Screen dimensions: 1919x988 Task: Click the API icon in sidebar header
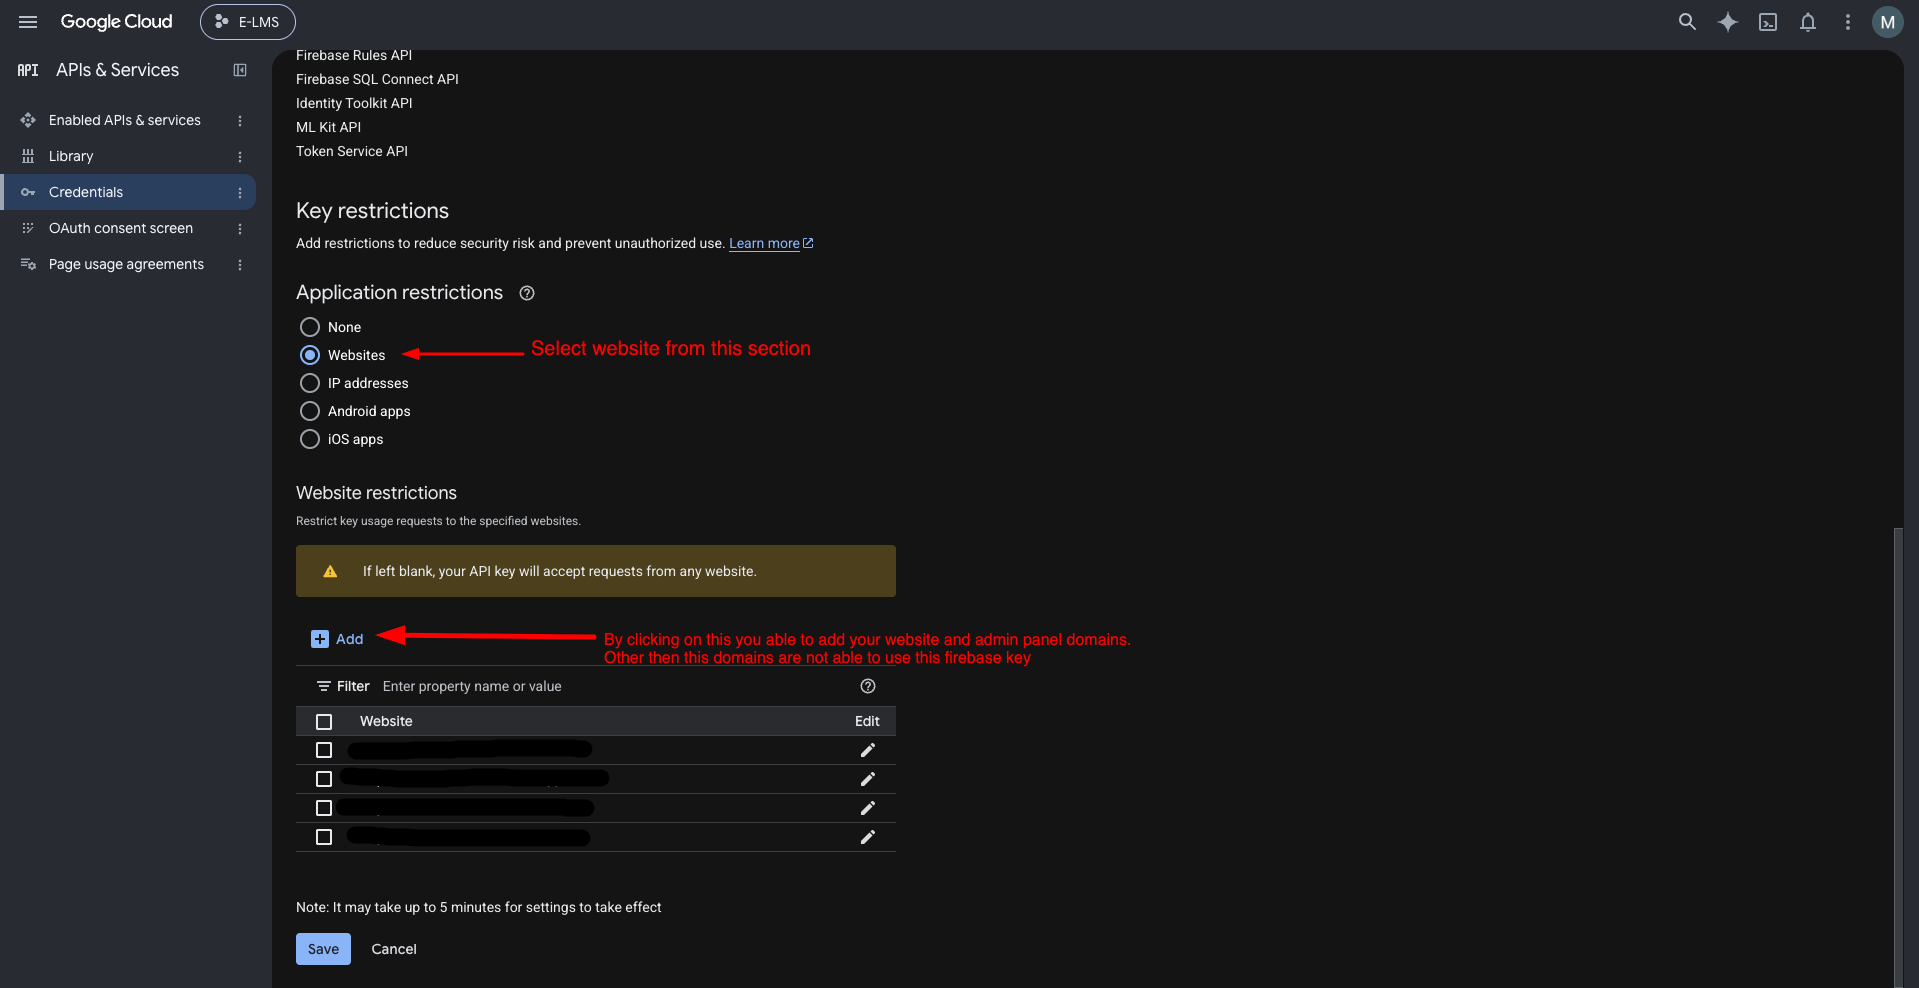tap(28, 70)
